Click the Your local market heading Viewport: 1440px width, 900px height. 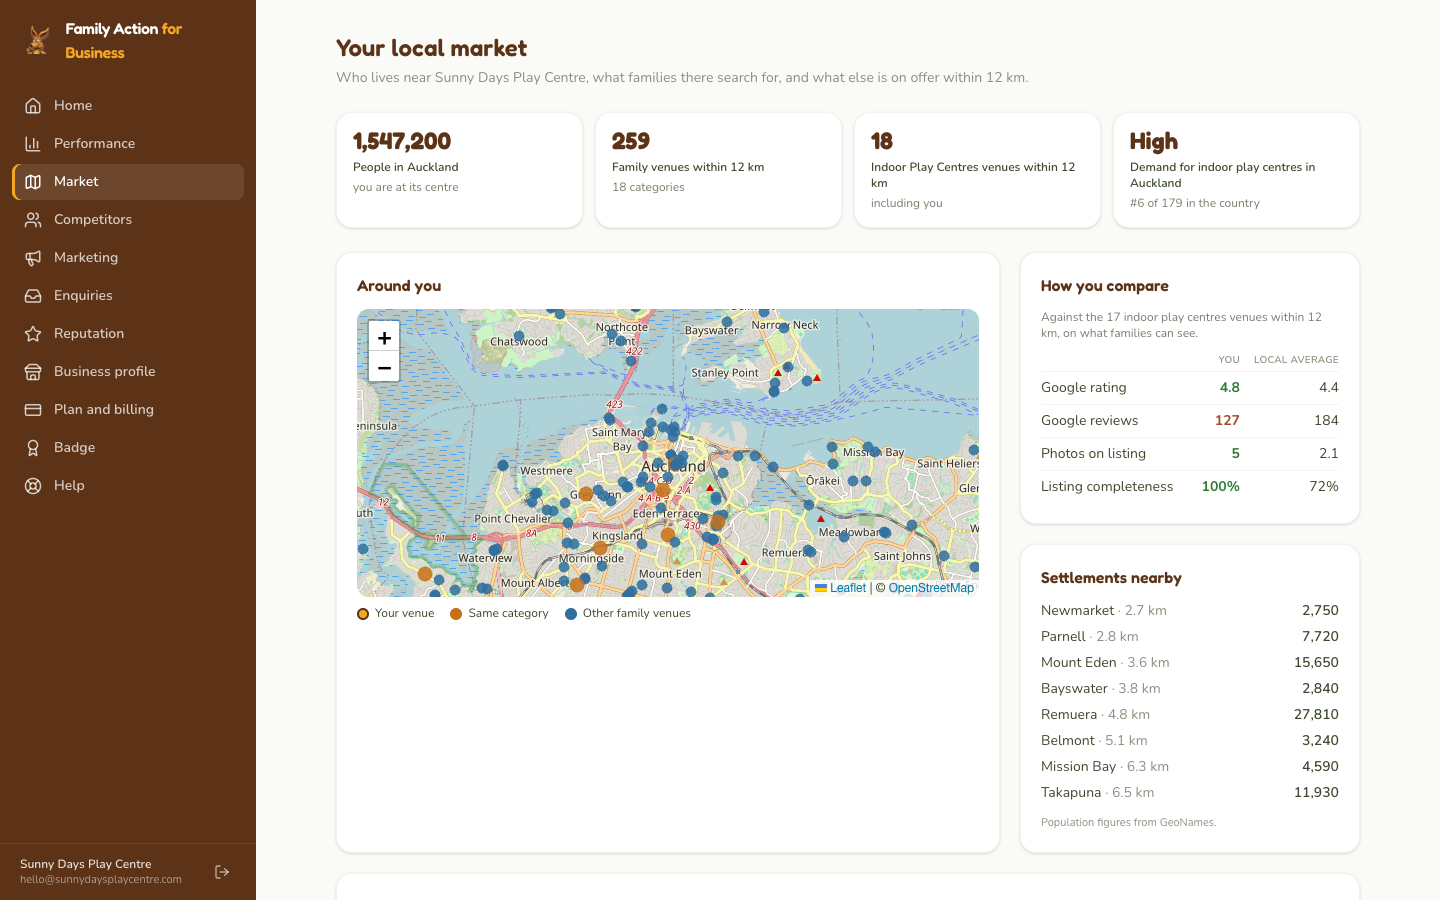pyautogui.click(x=431, y=48)
